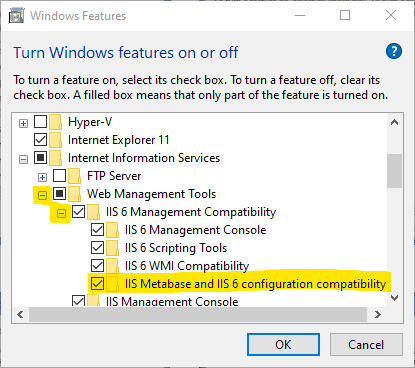Click the vertical scrollbar down arrow
This screenshot has height=368, width=415.
395,298
